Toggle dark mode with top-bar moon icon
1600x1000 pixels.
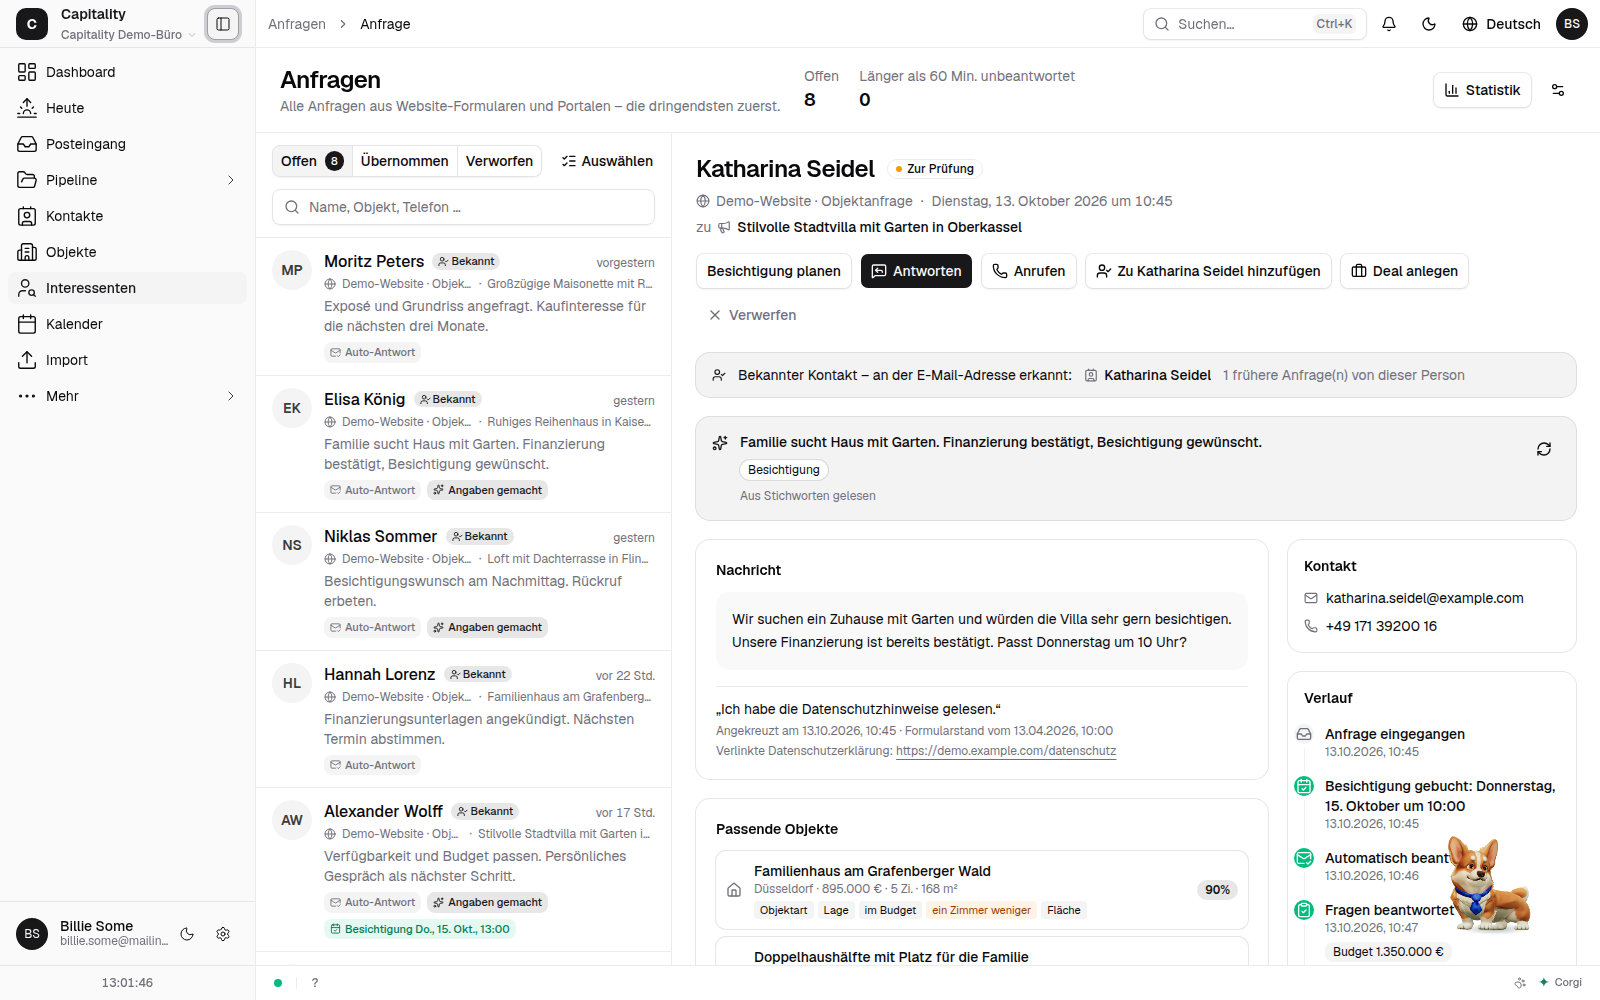point(1429,24)
